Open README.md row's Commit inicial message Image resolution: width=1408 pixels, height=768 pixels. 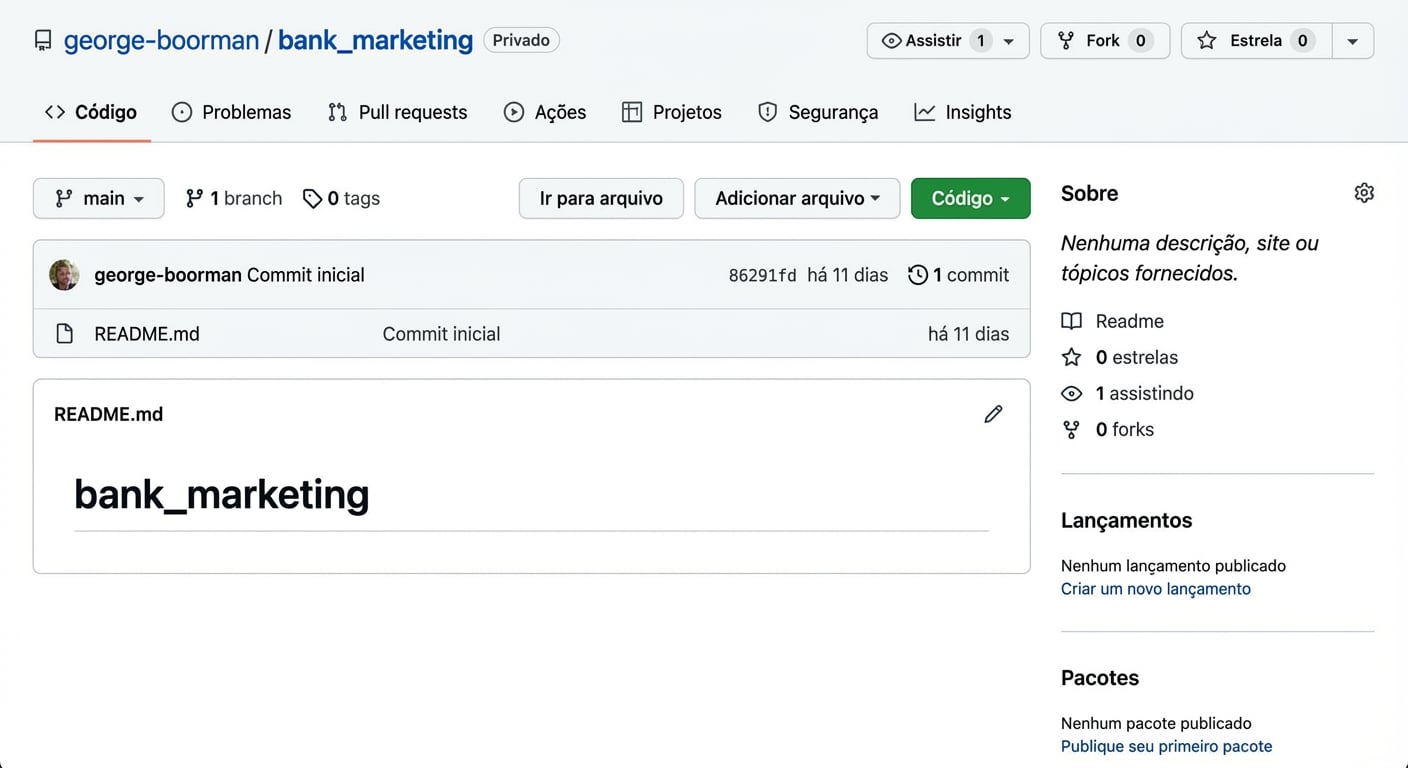click(441, 334)
